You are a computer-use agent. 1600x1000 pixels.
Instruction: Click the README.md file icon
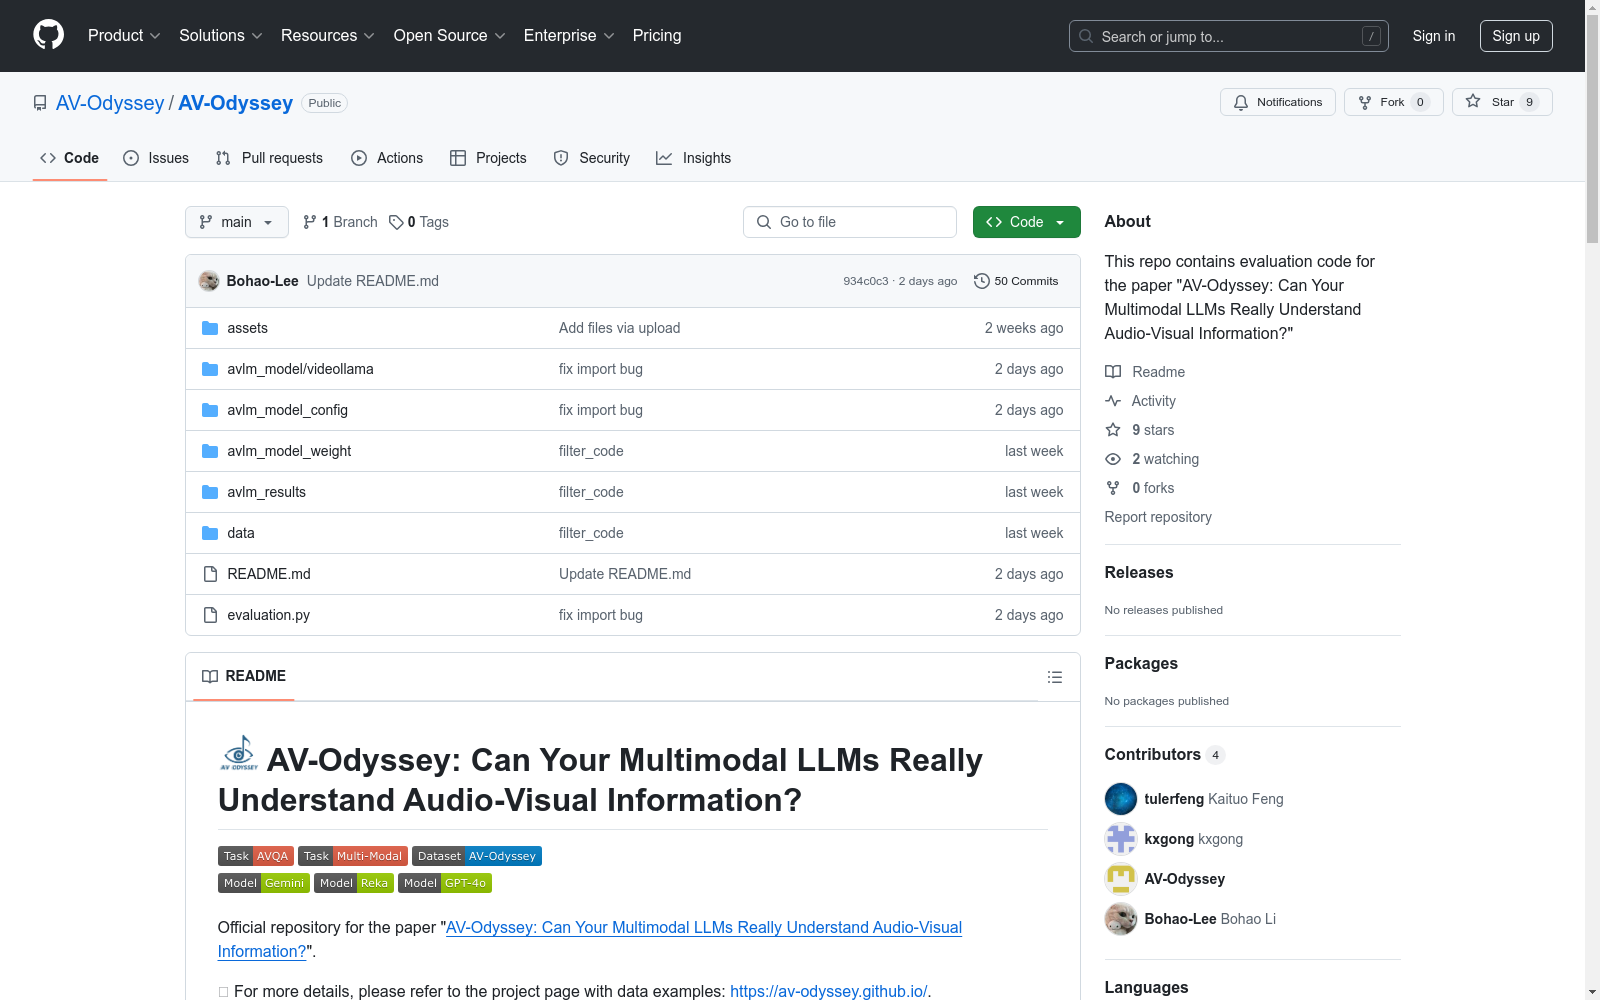[210, 574]
